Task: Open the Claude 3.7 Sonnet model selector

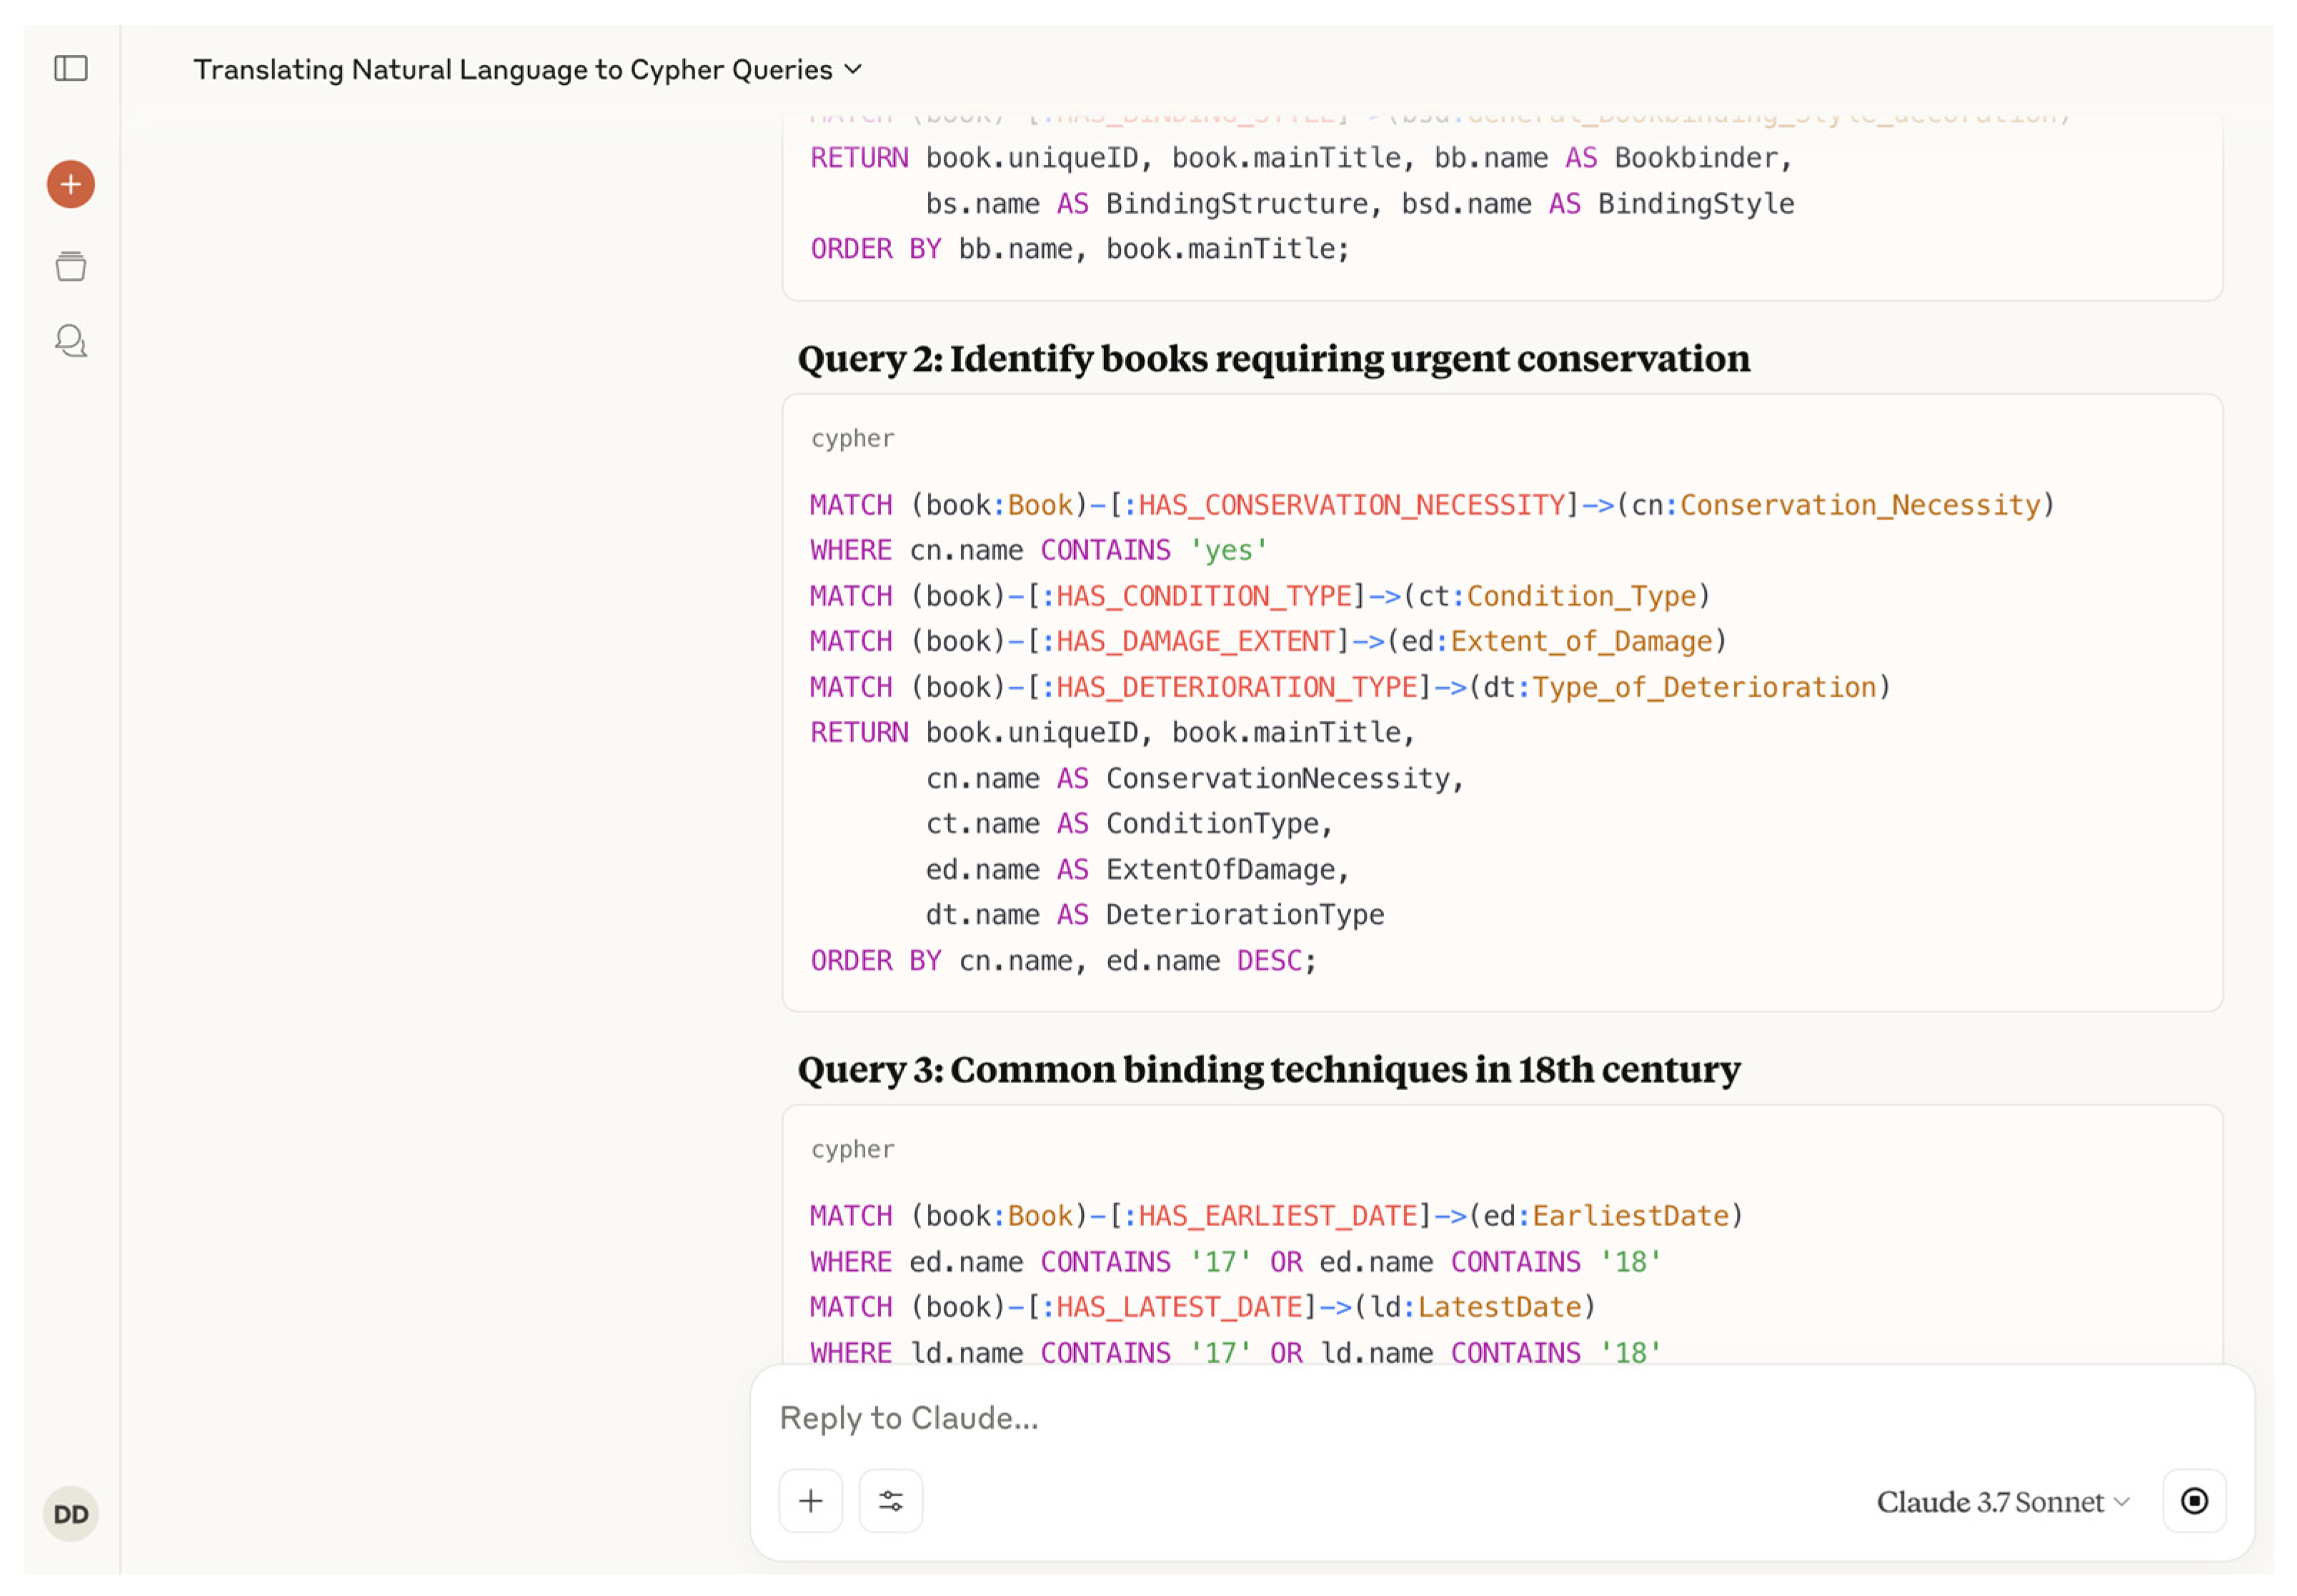Action: (x=2003, y=1502)
